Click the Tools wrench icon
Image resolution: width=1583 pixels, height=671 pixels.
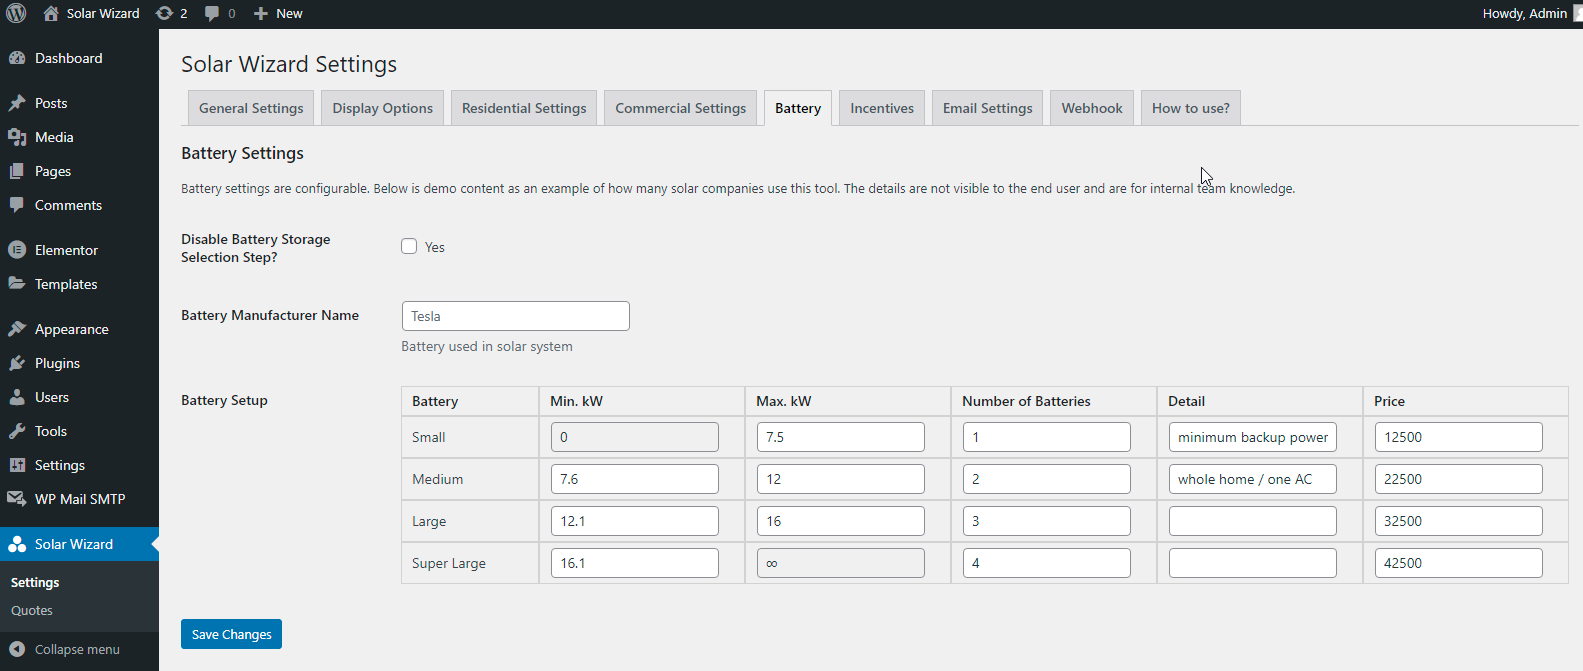17,431
